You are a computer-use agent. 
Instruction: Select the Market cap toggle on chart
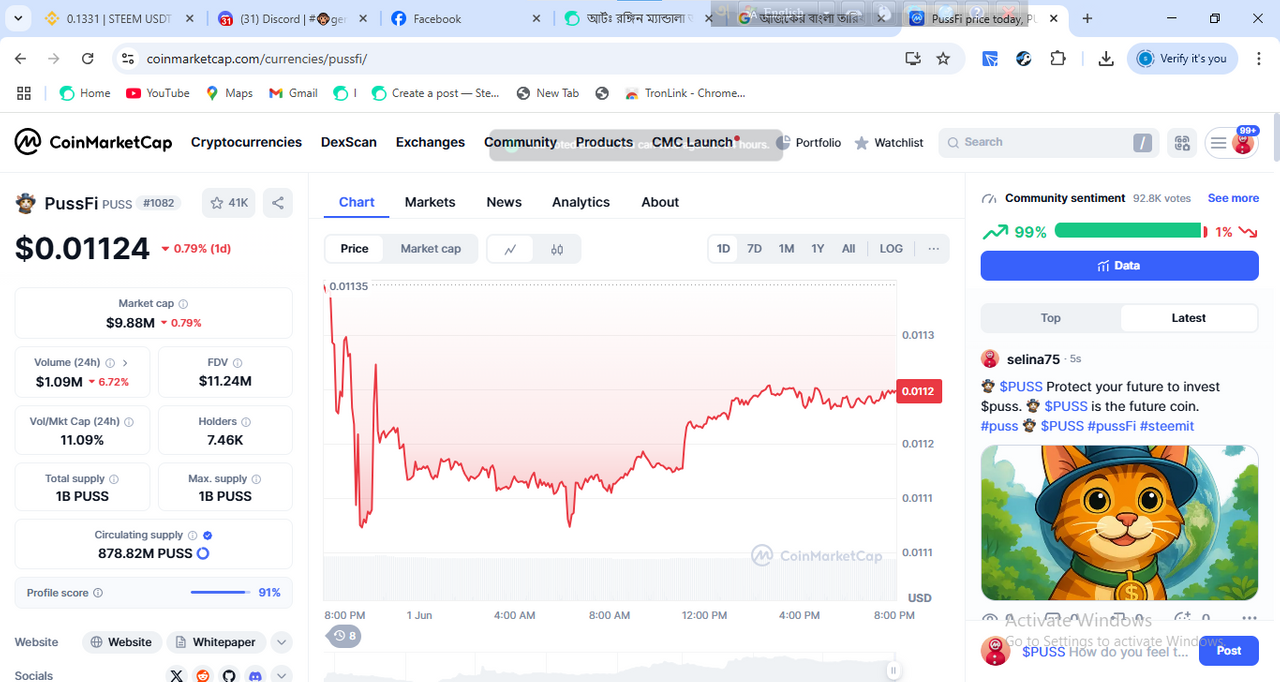[431, 249]
